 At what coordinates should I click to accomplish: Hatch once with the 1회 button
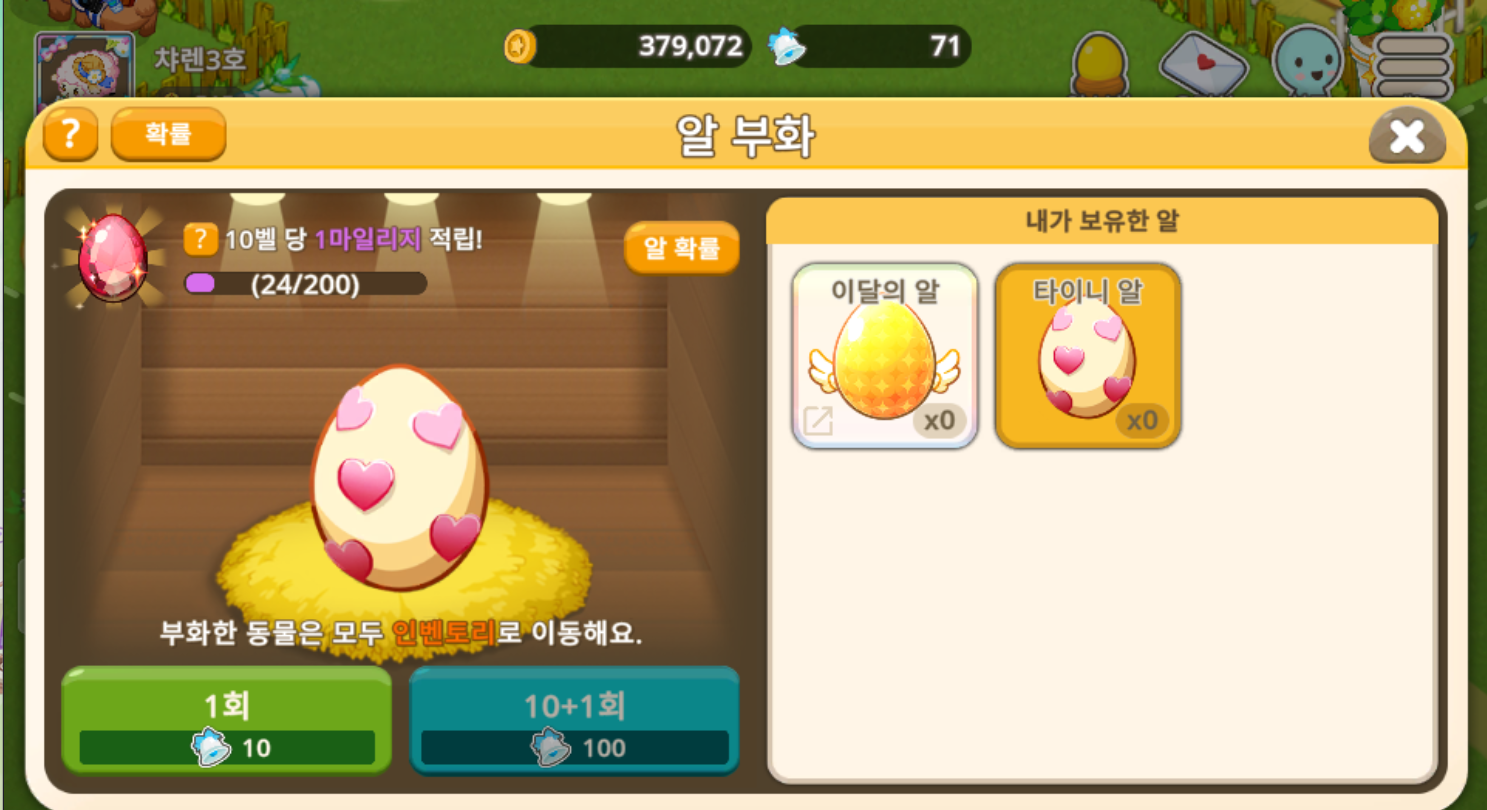click(227, 721)
